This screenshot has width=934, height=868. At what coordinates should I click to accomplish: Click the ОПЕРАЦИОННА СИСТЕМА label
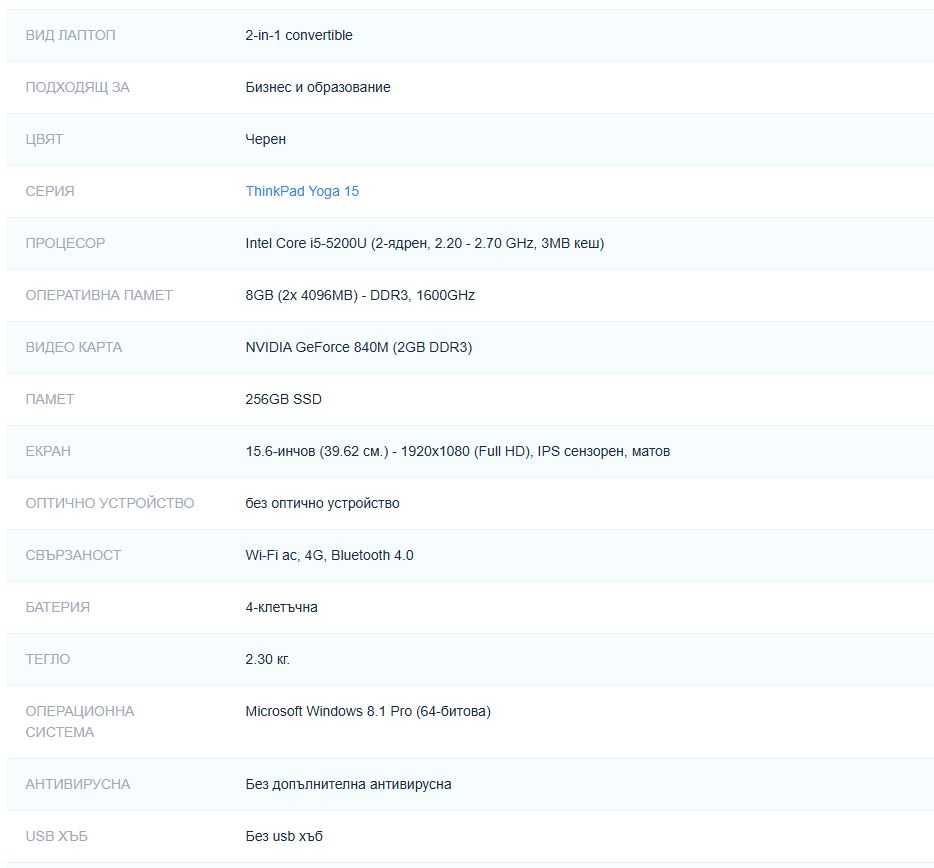coord(80,721)
